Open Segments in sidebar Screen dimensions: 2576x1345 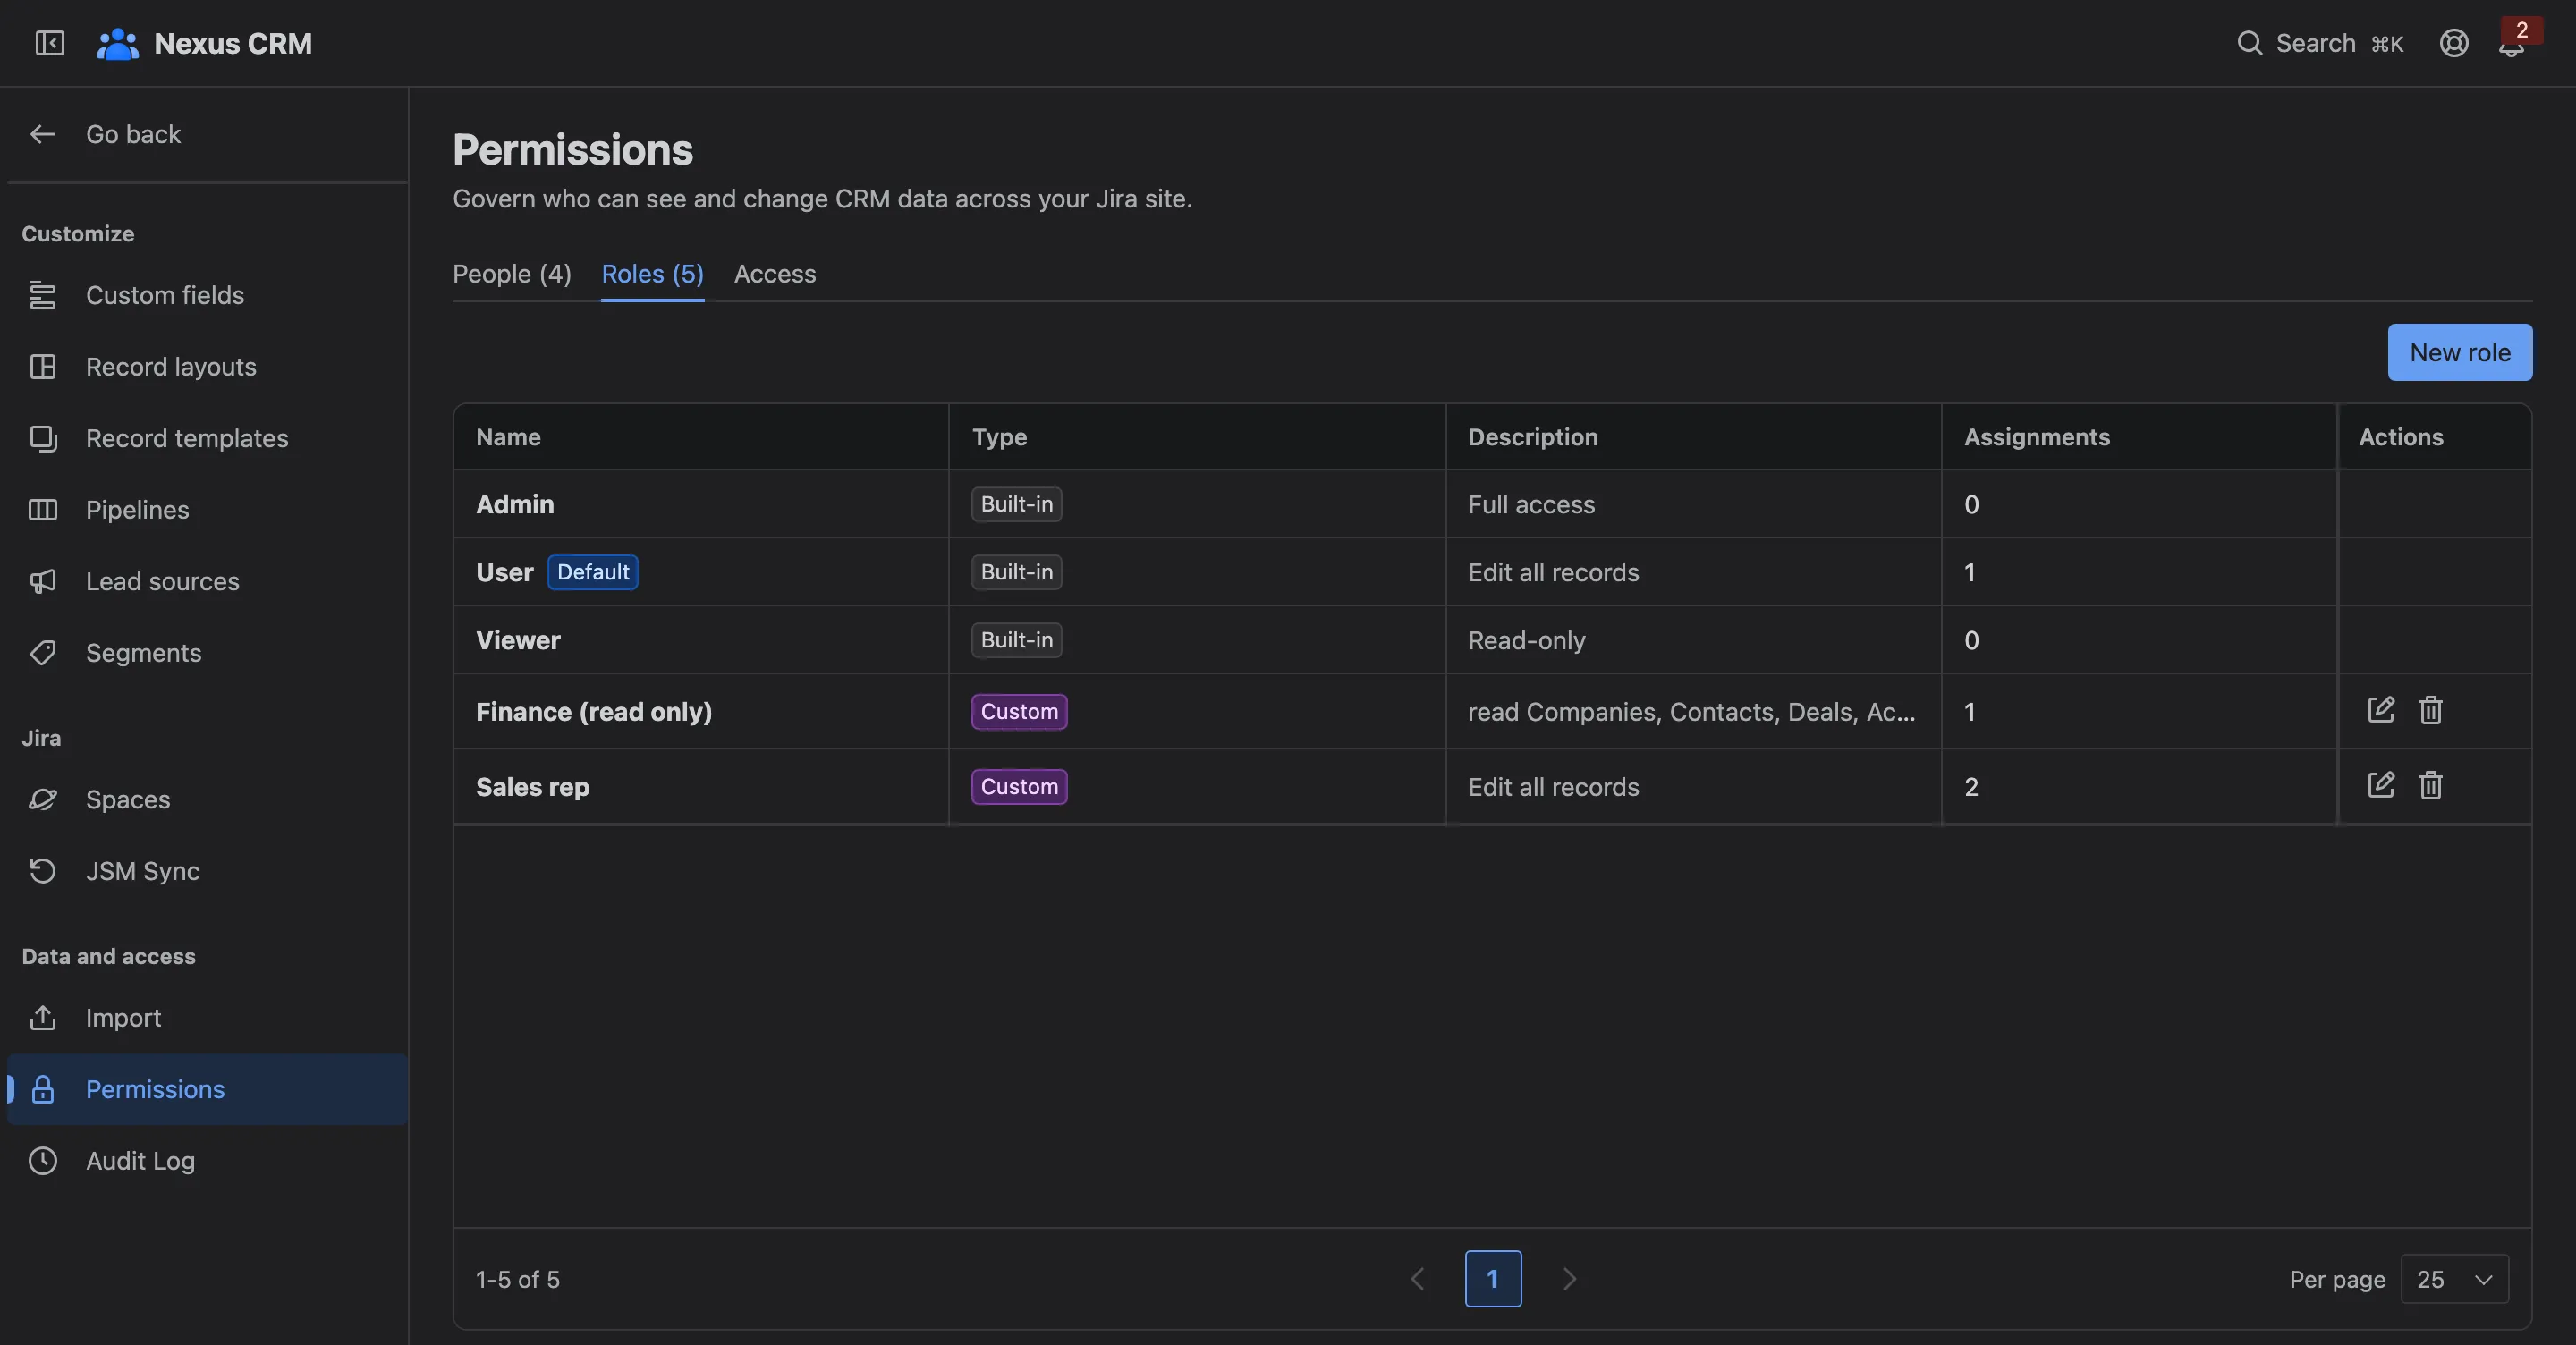point(207,653)
